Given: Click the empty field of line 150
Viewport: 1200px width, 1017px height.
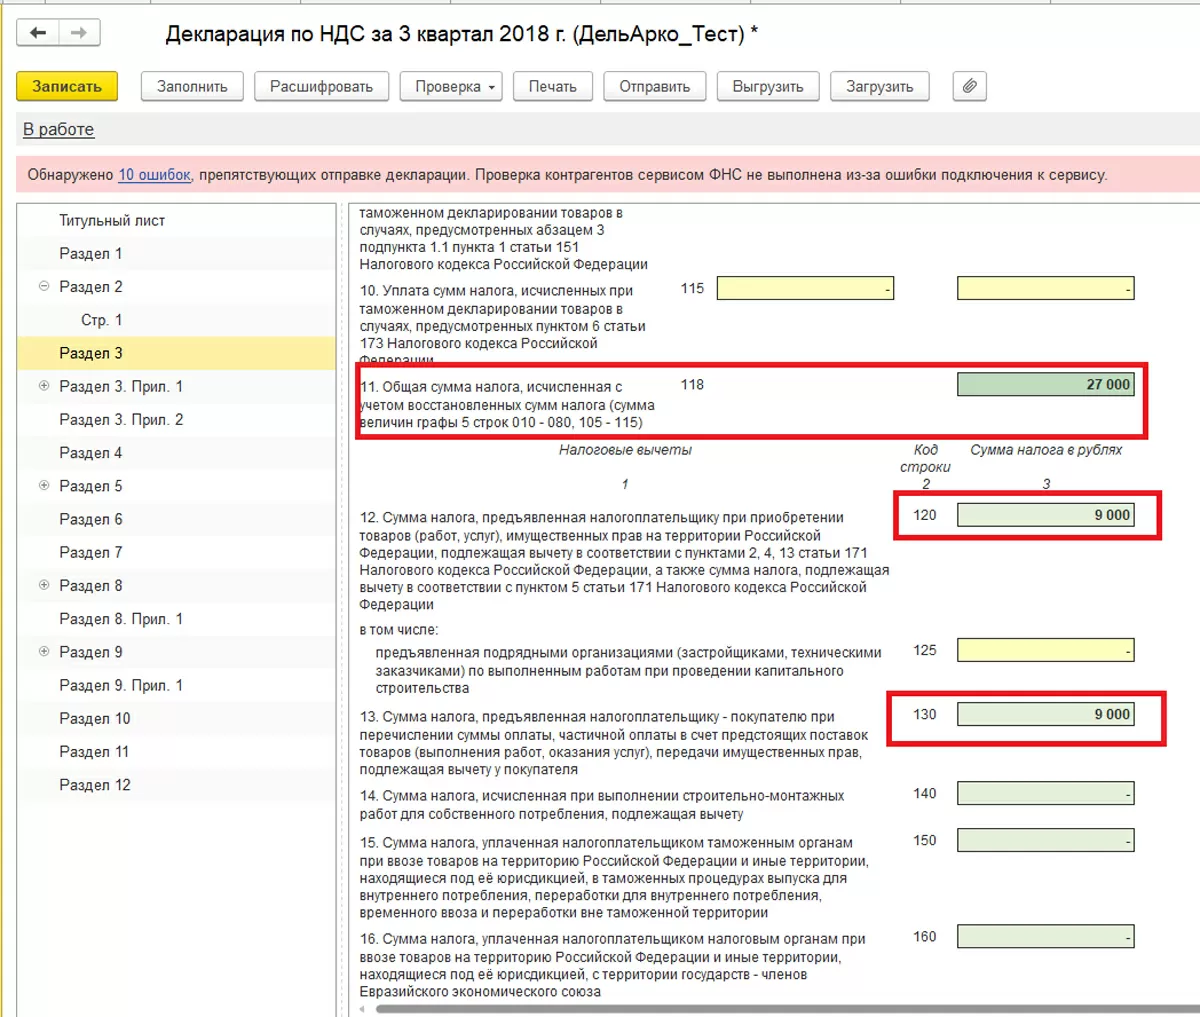Looking at the screenshot, I should [1046, 841].
